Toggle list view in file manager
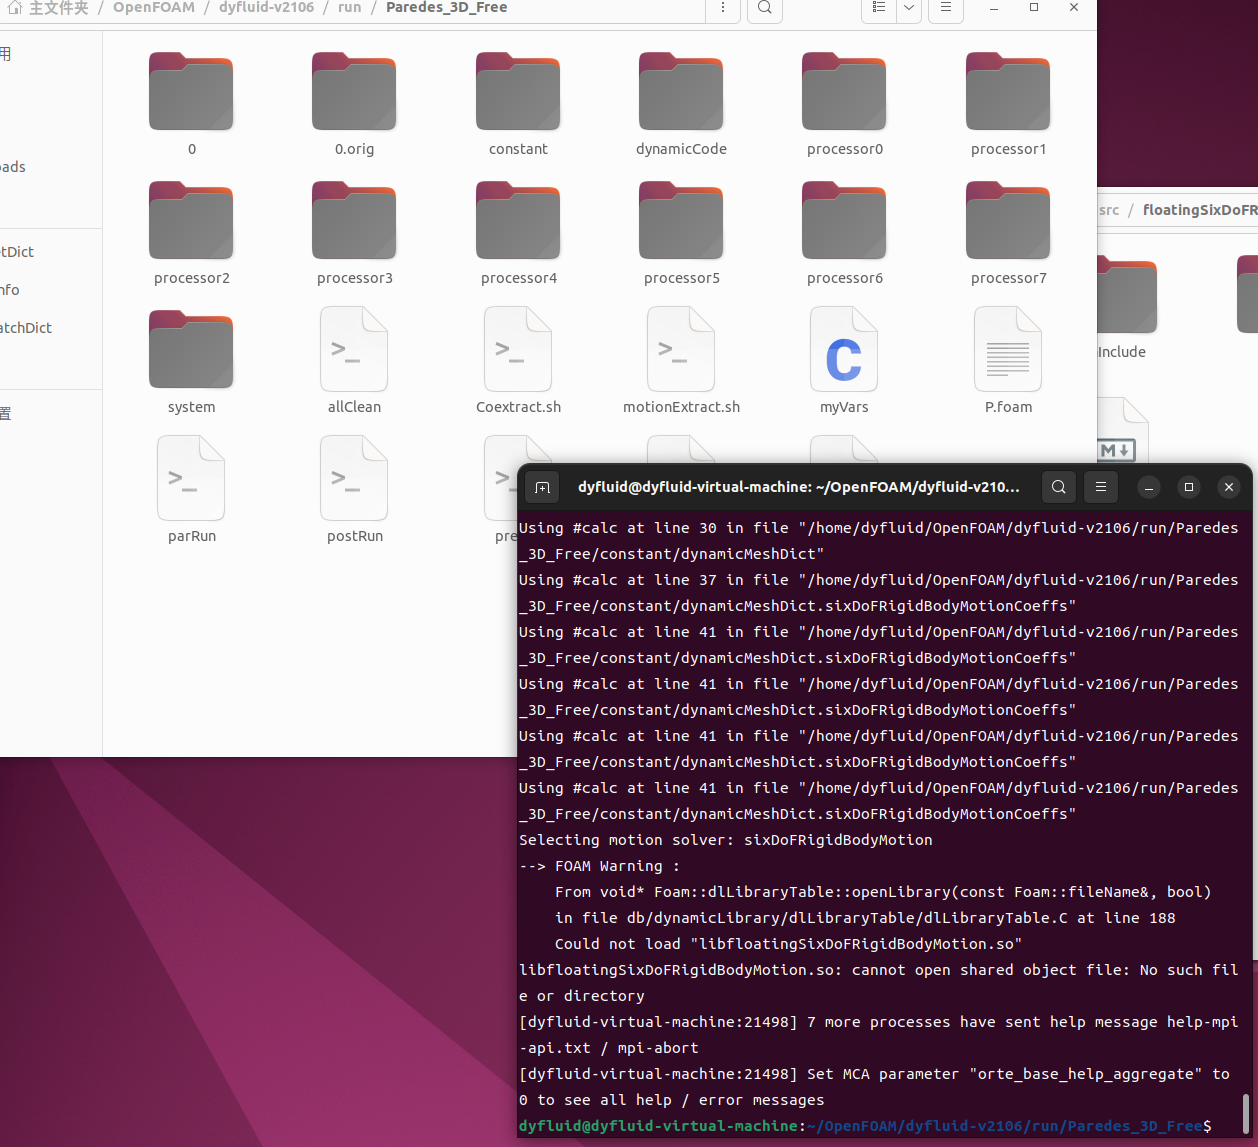Image resolution: width=1258 pixels, height=1147 pixels. 879,8
